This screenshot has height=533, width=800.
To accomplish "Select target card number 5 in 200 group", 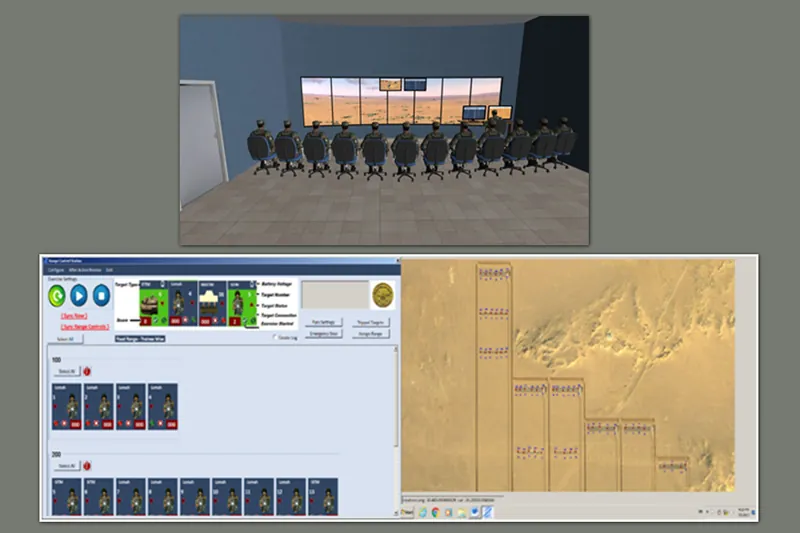I will [x=66, y=496].
